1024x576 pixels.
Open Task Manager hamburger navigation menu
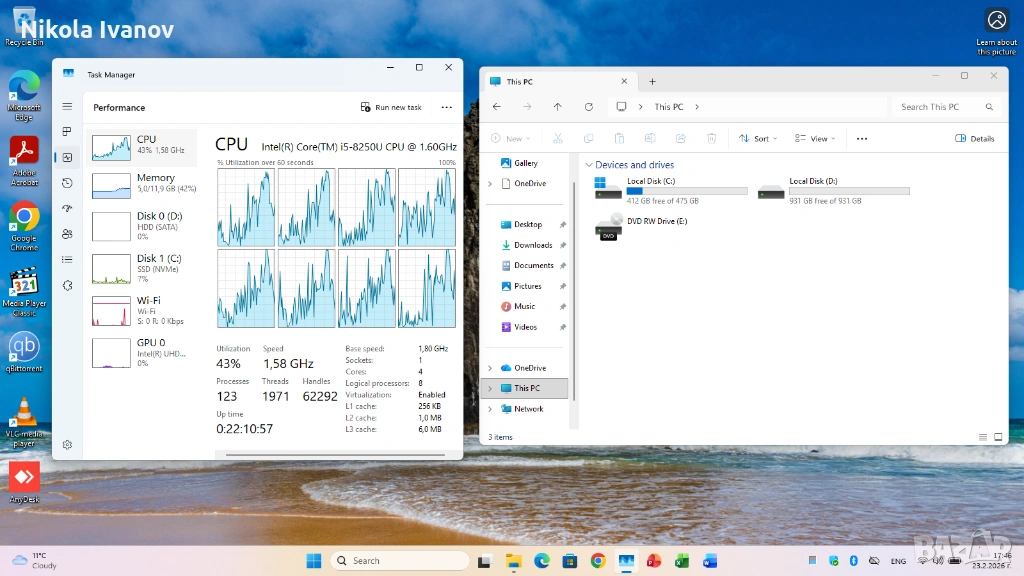pyautogui.click(x=67, y=106)
